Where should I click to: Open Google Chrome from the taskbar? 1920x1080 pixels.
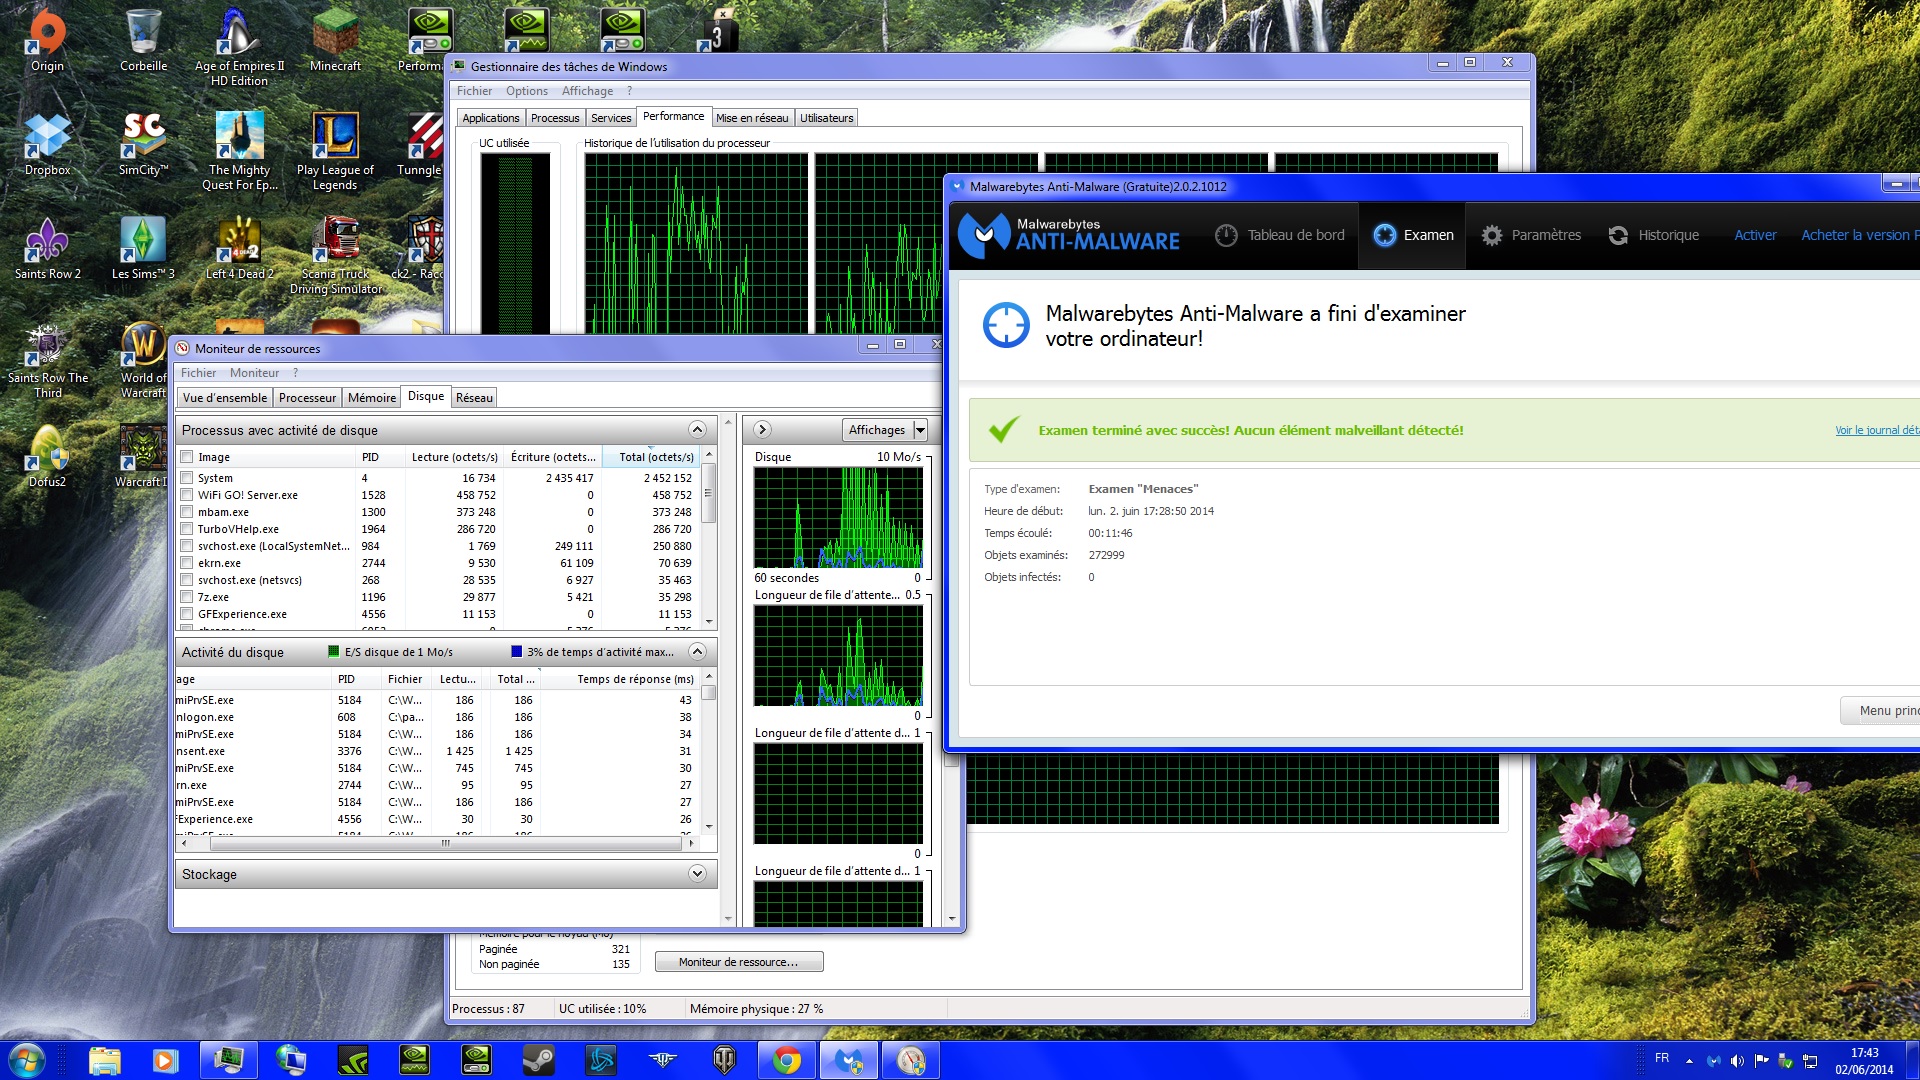click(x=787, y=1060)
